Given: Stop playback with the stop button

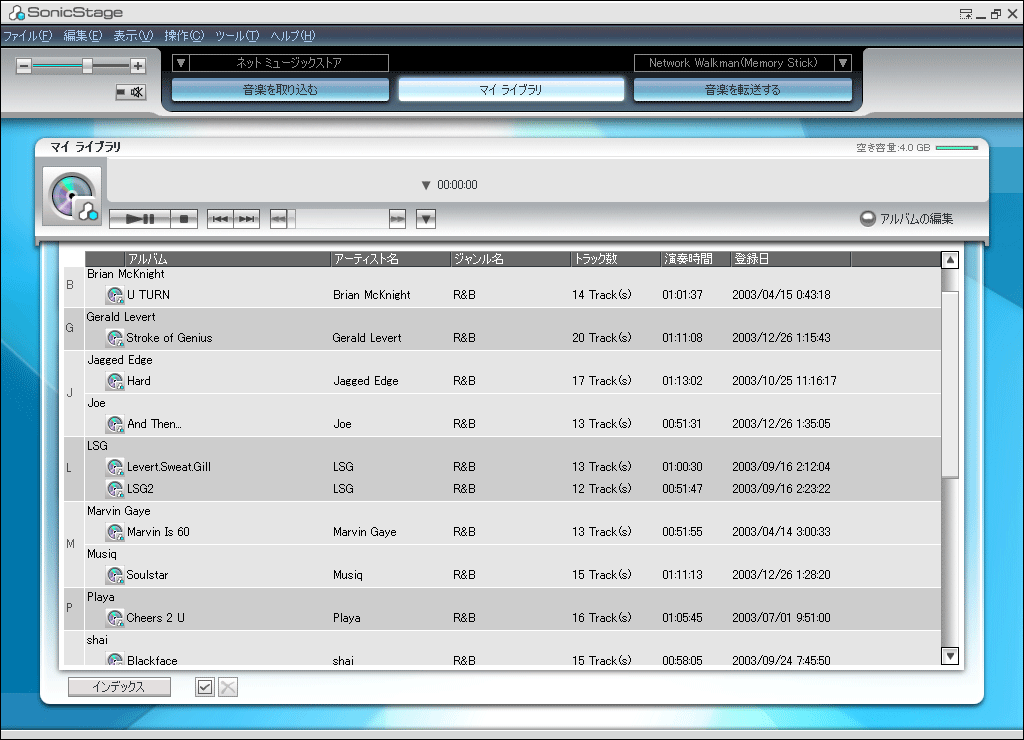Looking at the screenshot, I should 184,219.
